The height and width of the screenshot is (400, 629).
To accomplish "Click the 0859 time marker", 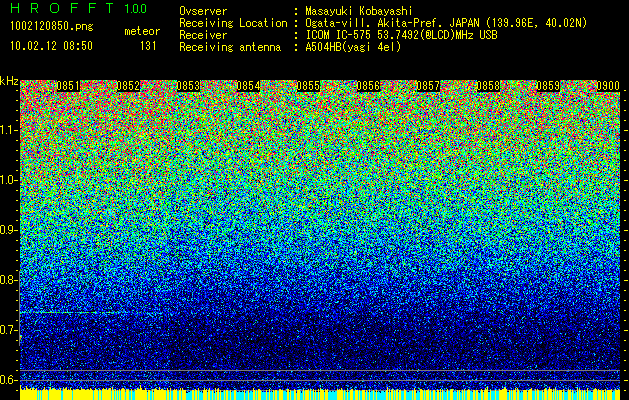I will (x=548, y=86).
